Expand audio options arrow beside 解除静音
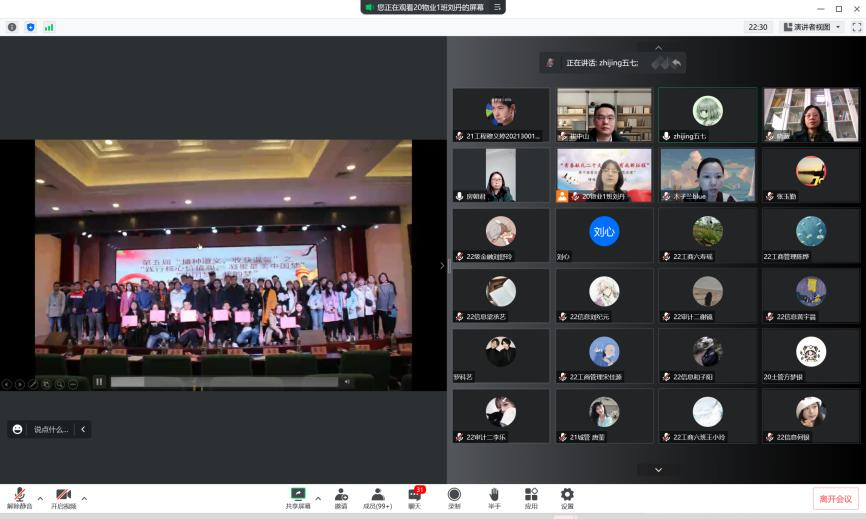866x519 pixels. [x=40, y=498]
